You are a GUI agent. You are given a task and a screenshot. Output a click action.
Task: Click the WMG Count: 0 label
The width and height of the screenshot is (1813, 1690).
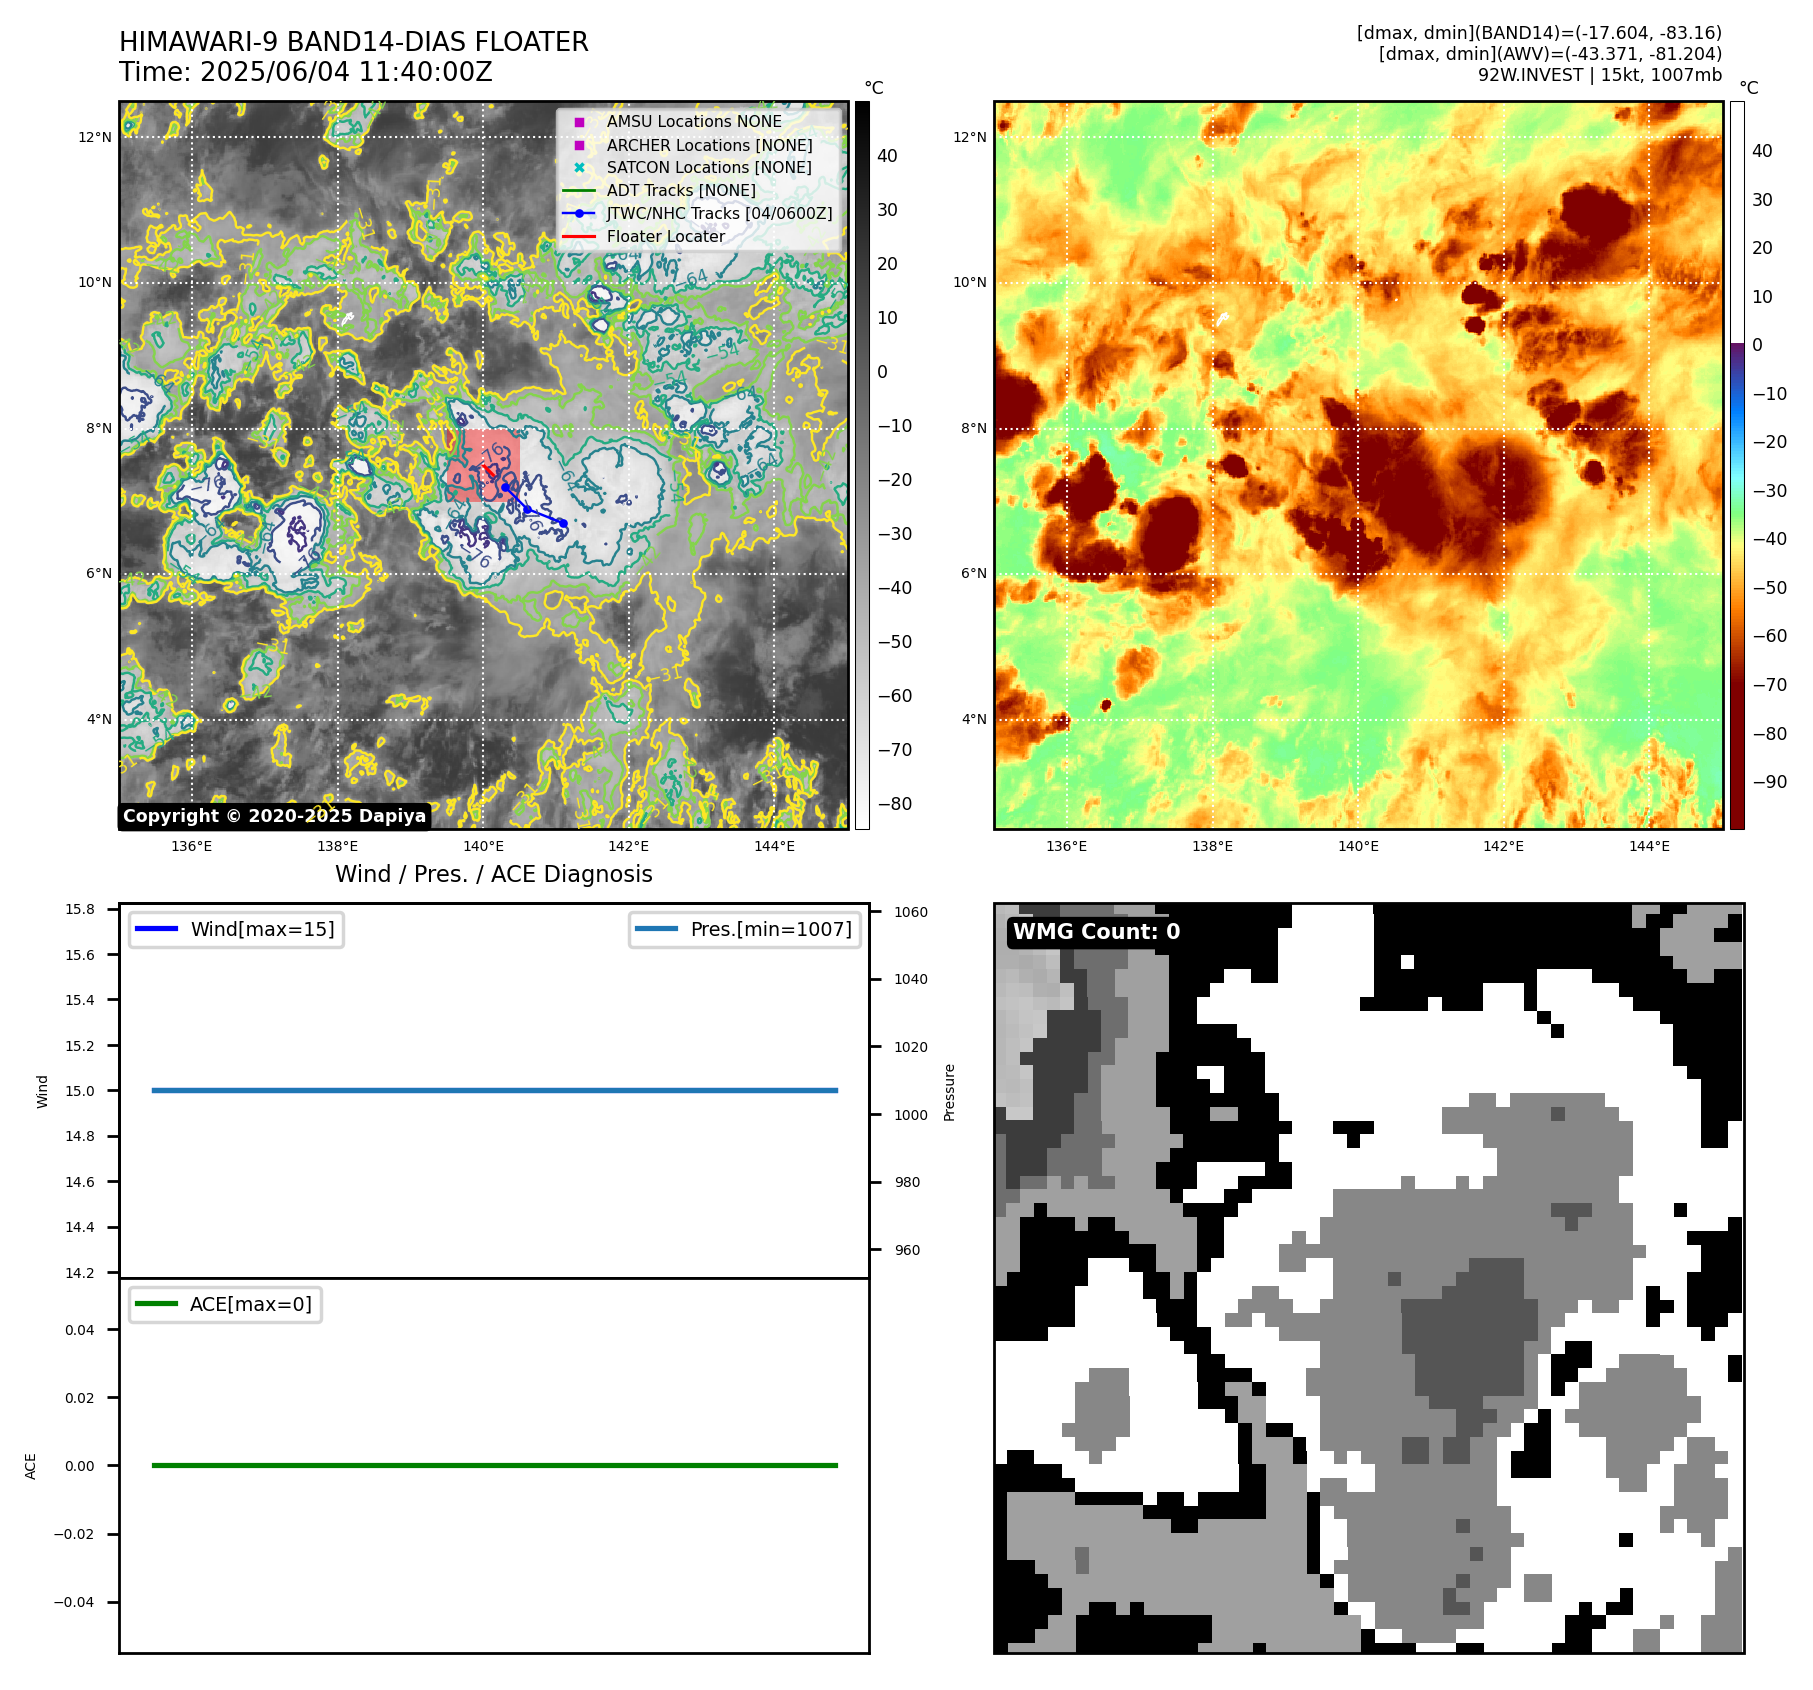pyautogui.click(x=1096, y=931)
